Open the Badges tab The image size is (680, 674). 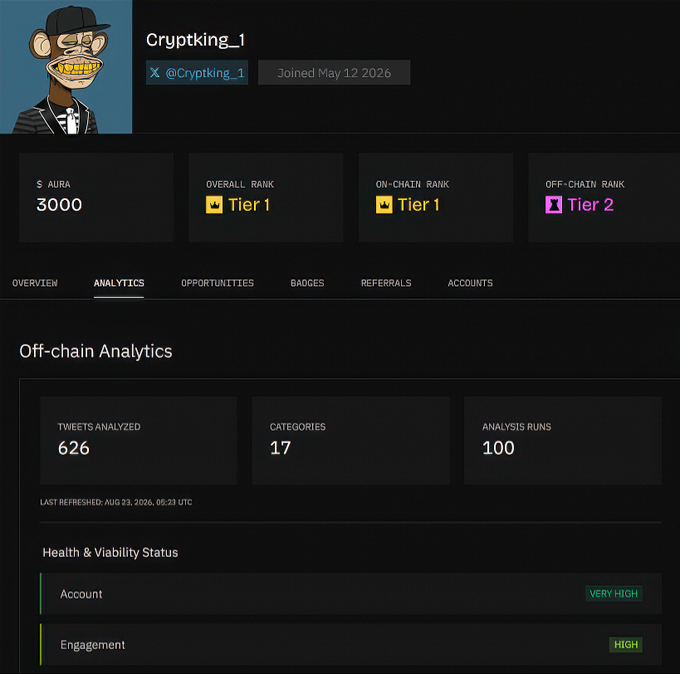pos(307,283)
